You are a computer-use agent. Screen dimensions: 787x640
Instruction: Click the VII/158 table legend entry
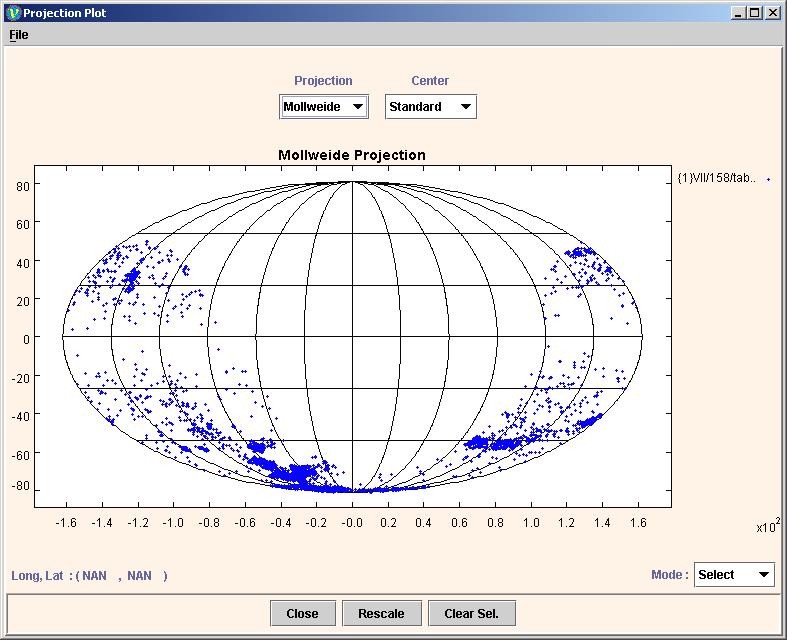point(716,178)
